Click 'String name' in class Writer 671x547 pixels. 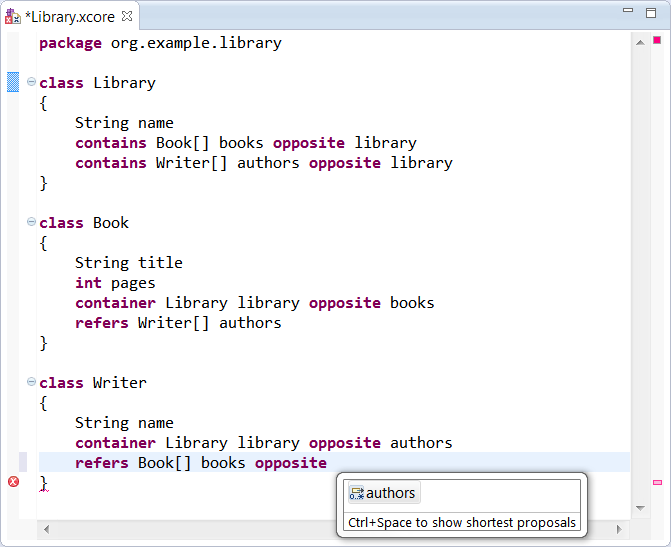[x=125, y=423]
